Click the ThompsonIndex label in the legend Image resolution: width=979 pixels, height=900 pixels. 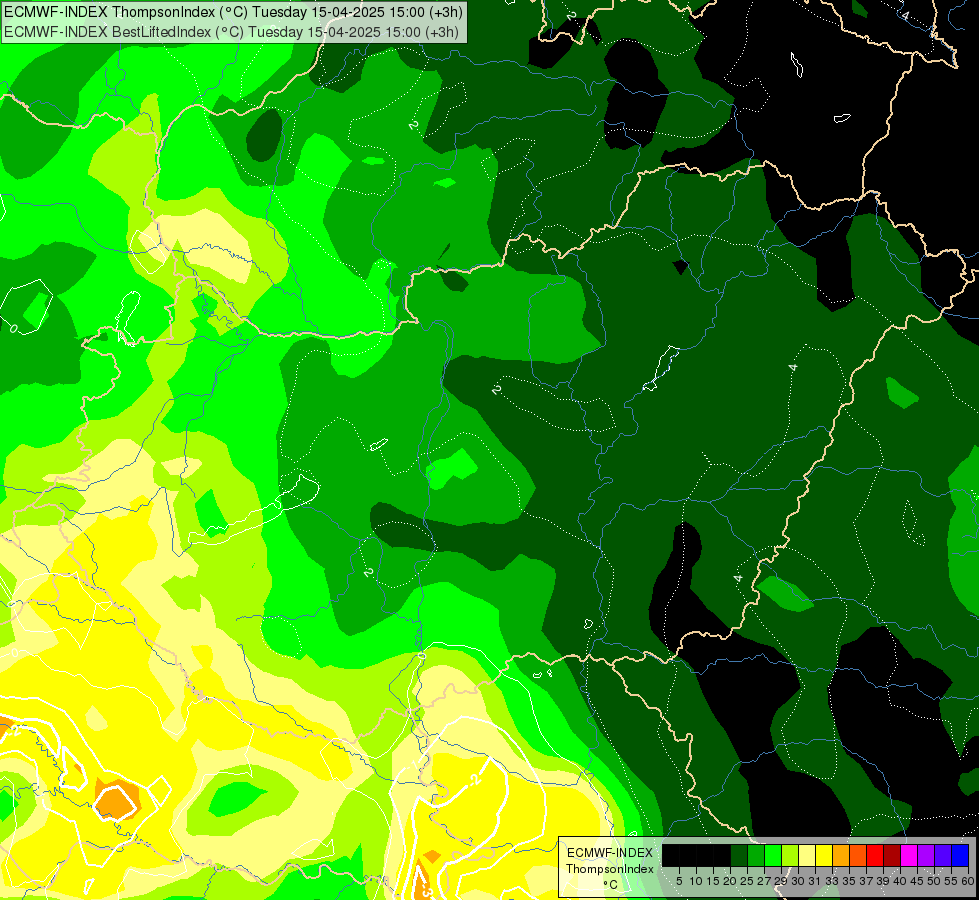click(x=610, y=869)
